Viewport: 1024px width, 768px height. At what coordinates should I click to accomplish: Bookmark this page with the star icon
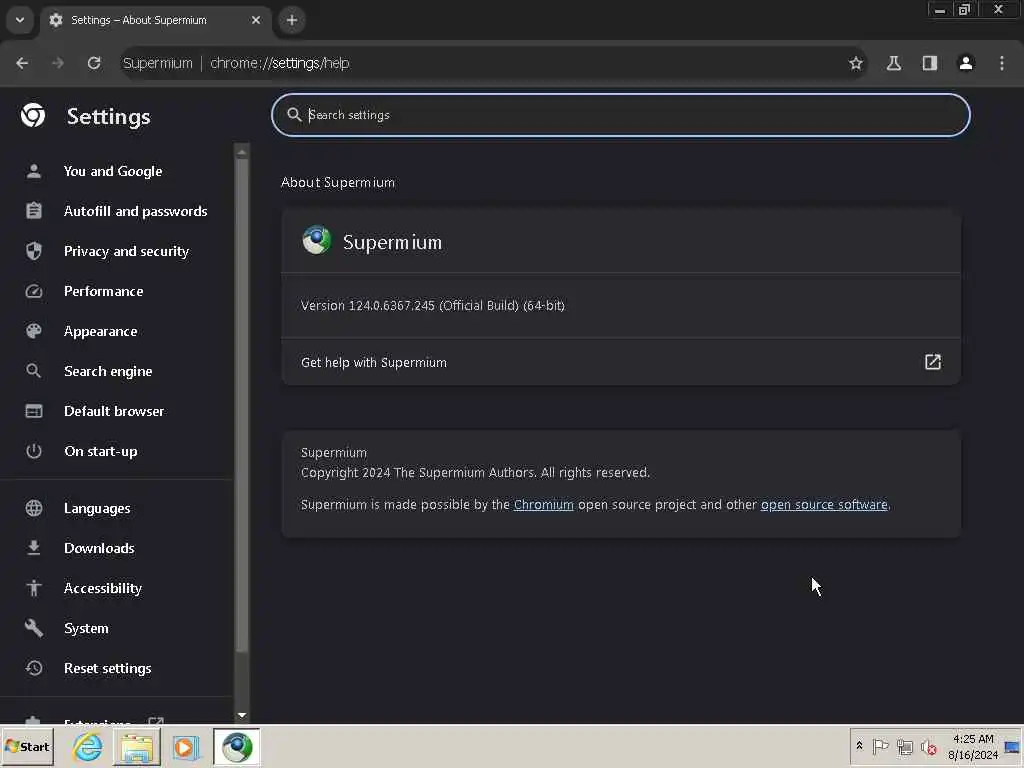856,63
